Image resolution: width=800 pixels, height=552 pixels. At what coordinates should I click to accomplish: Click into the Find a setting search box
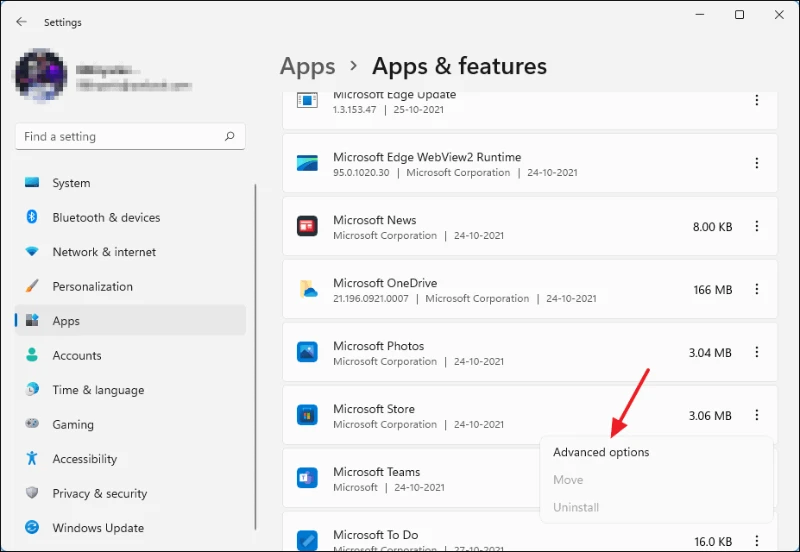tap(130, 136)
